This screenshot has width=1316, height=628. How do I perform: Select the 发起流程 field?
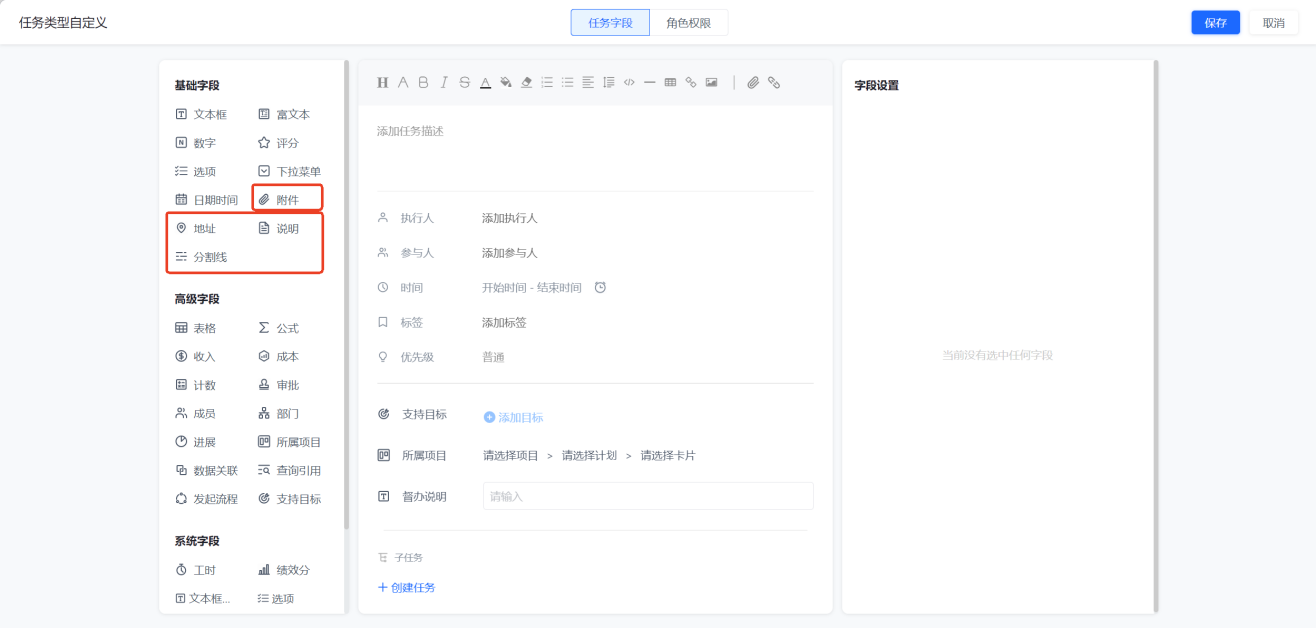click(x=207, y=499)
